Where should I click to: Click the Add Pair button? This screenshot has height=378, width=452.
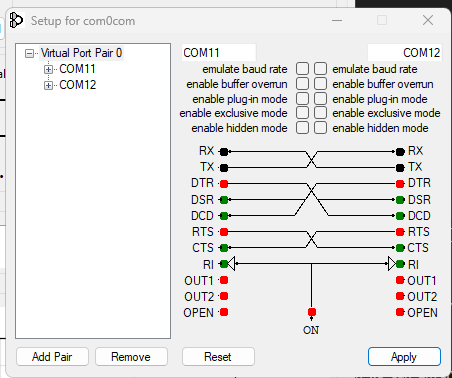[x=52, y=357]
